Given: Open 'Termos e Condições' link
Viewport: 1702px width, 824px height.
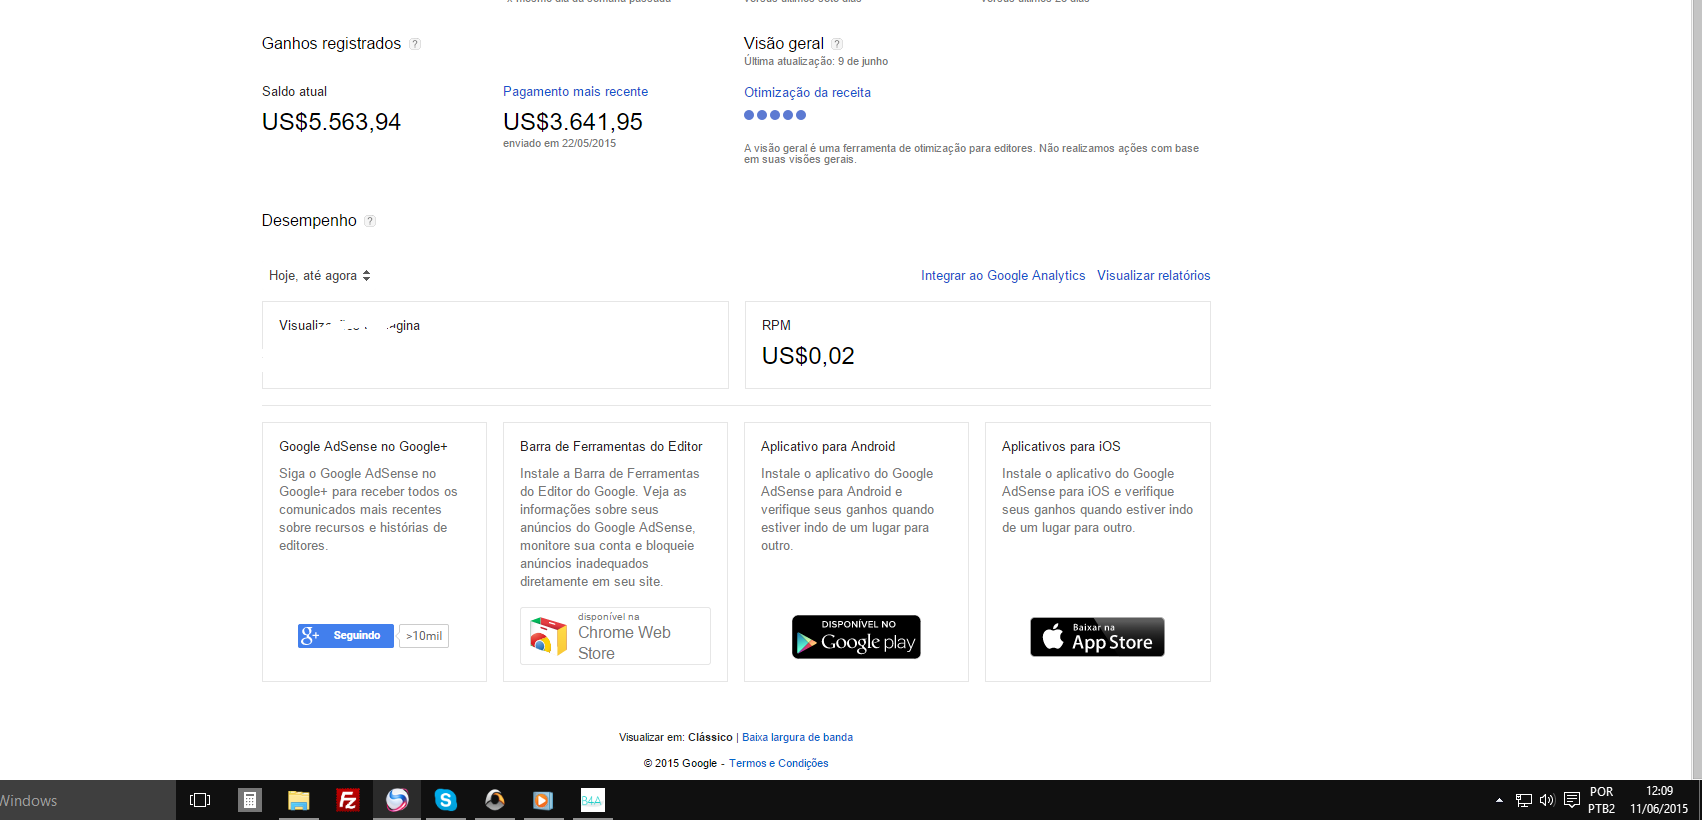Looking at the screenshot, I should [x=779, y=764].
